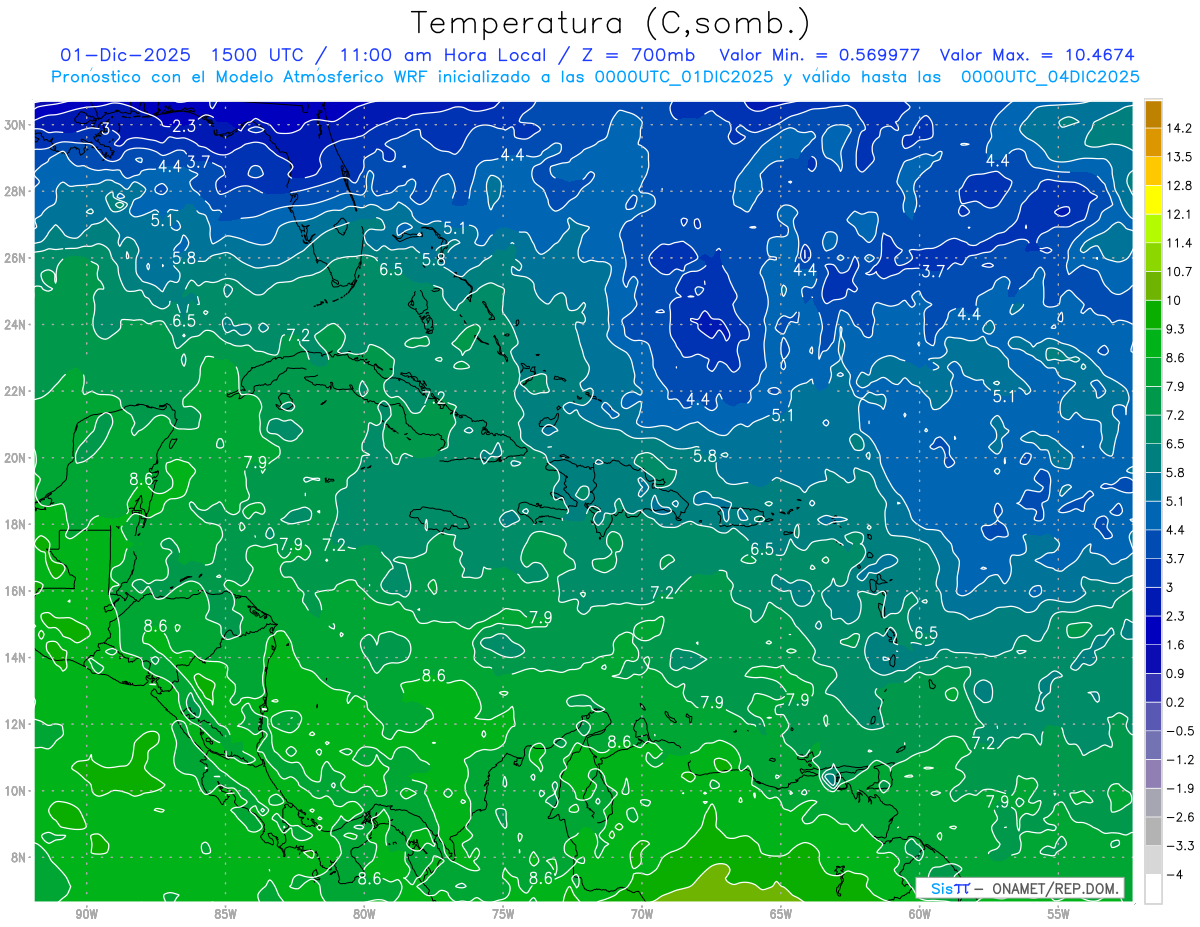Click latitude axis label "30N"
Viewport: 1200px width, 927px height.
coord(15,125)
